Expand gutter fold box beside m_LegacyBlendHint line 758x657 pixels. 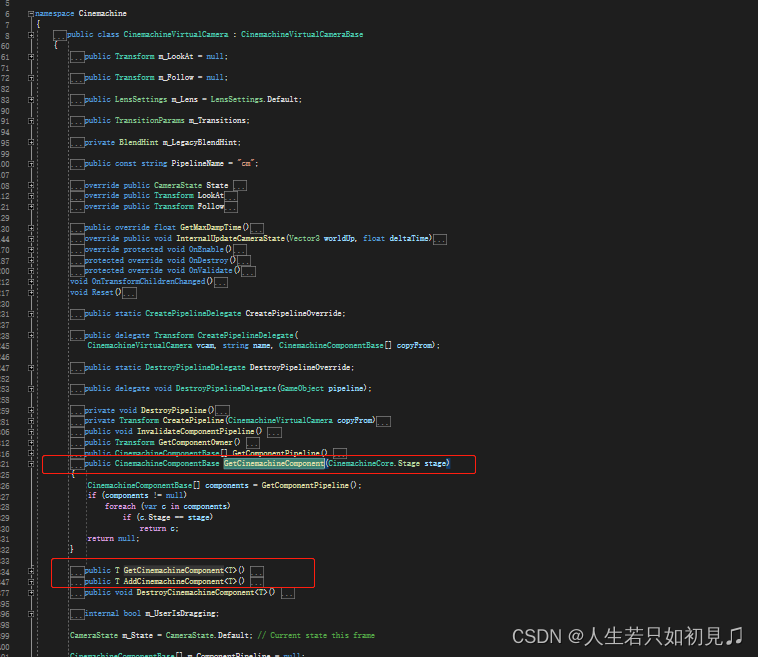pos(31,143)
